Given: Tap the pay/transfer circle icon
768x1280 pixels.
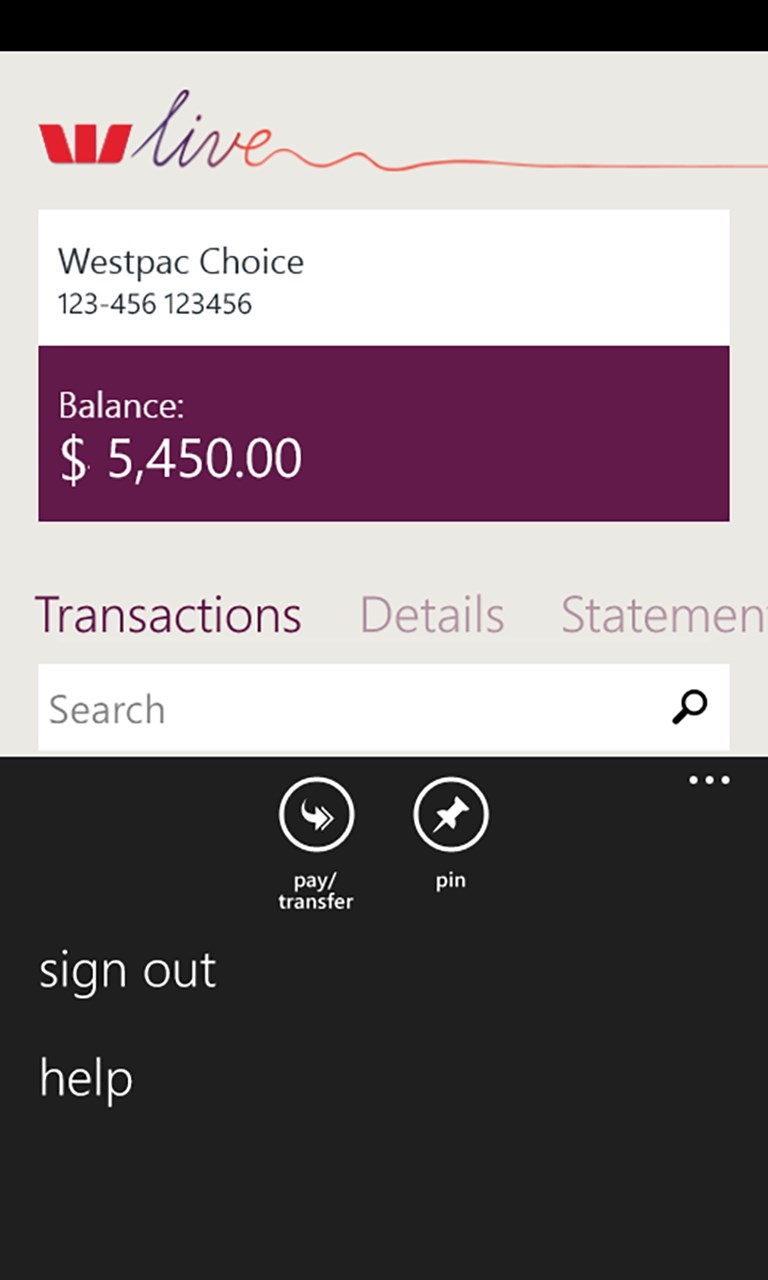Looking at the screenshot, I should (x=316, y=816).
